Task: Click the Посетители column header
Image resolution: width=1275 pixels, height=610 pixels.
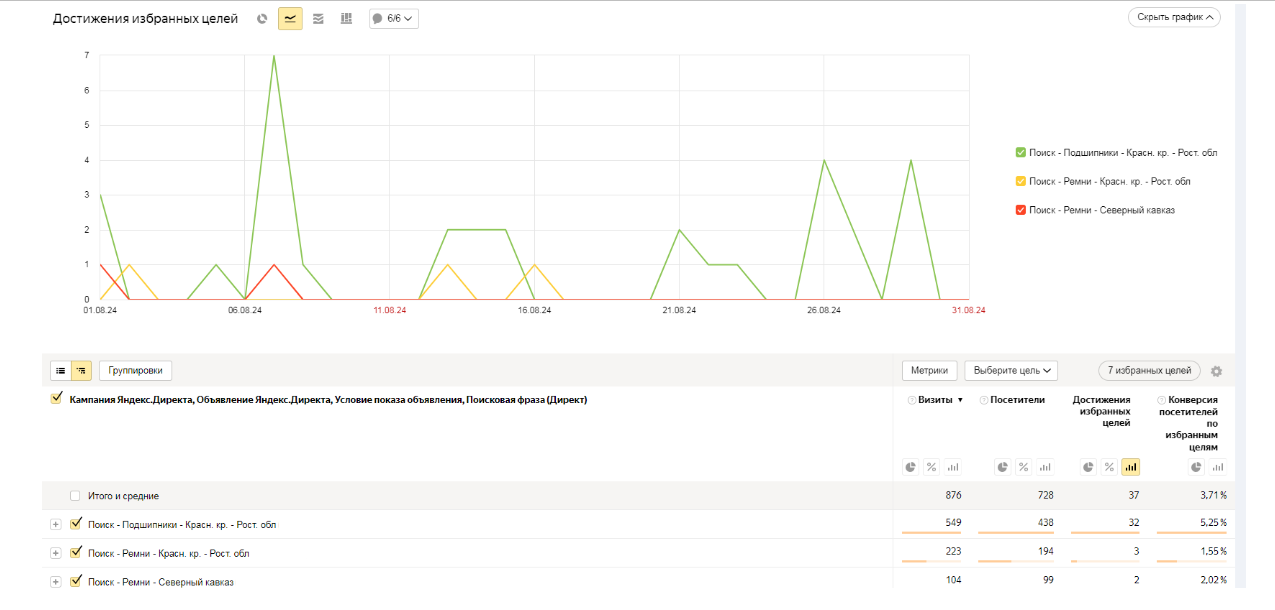Action: tap(1017, 400)
